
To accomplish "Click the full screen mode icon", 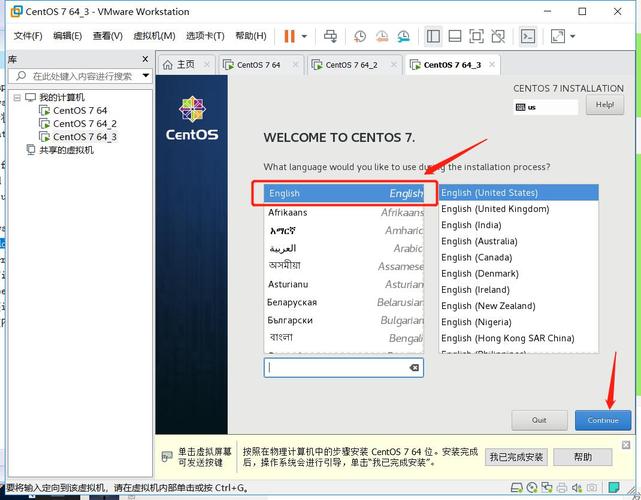I will [x=476, y=36].
